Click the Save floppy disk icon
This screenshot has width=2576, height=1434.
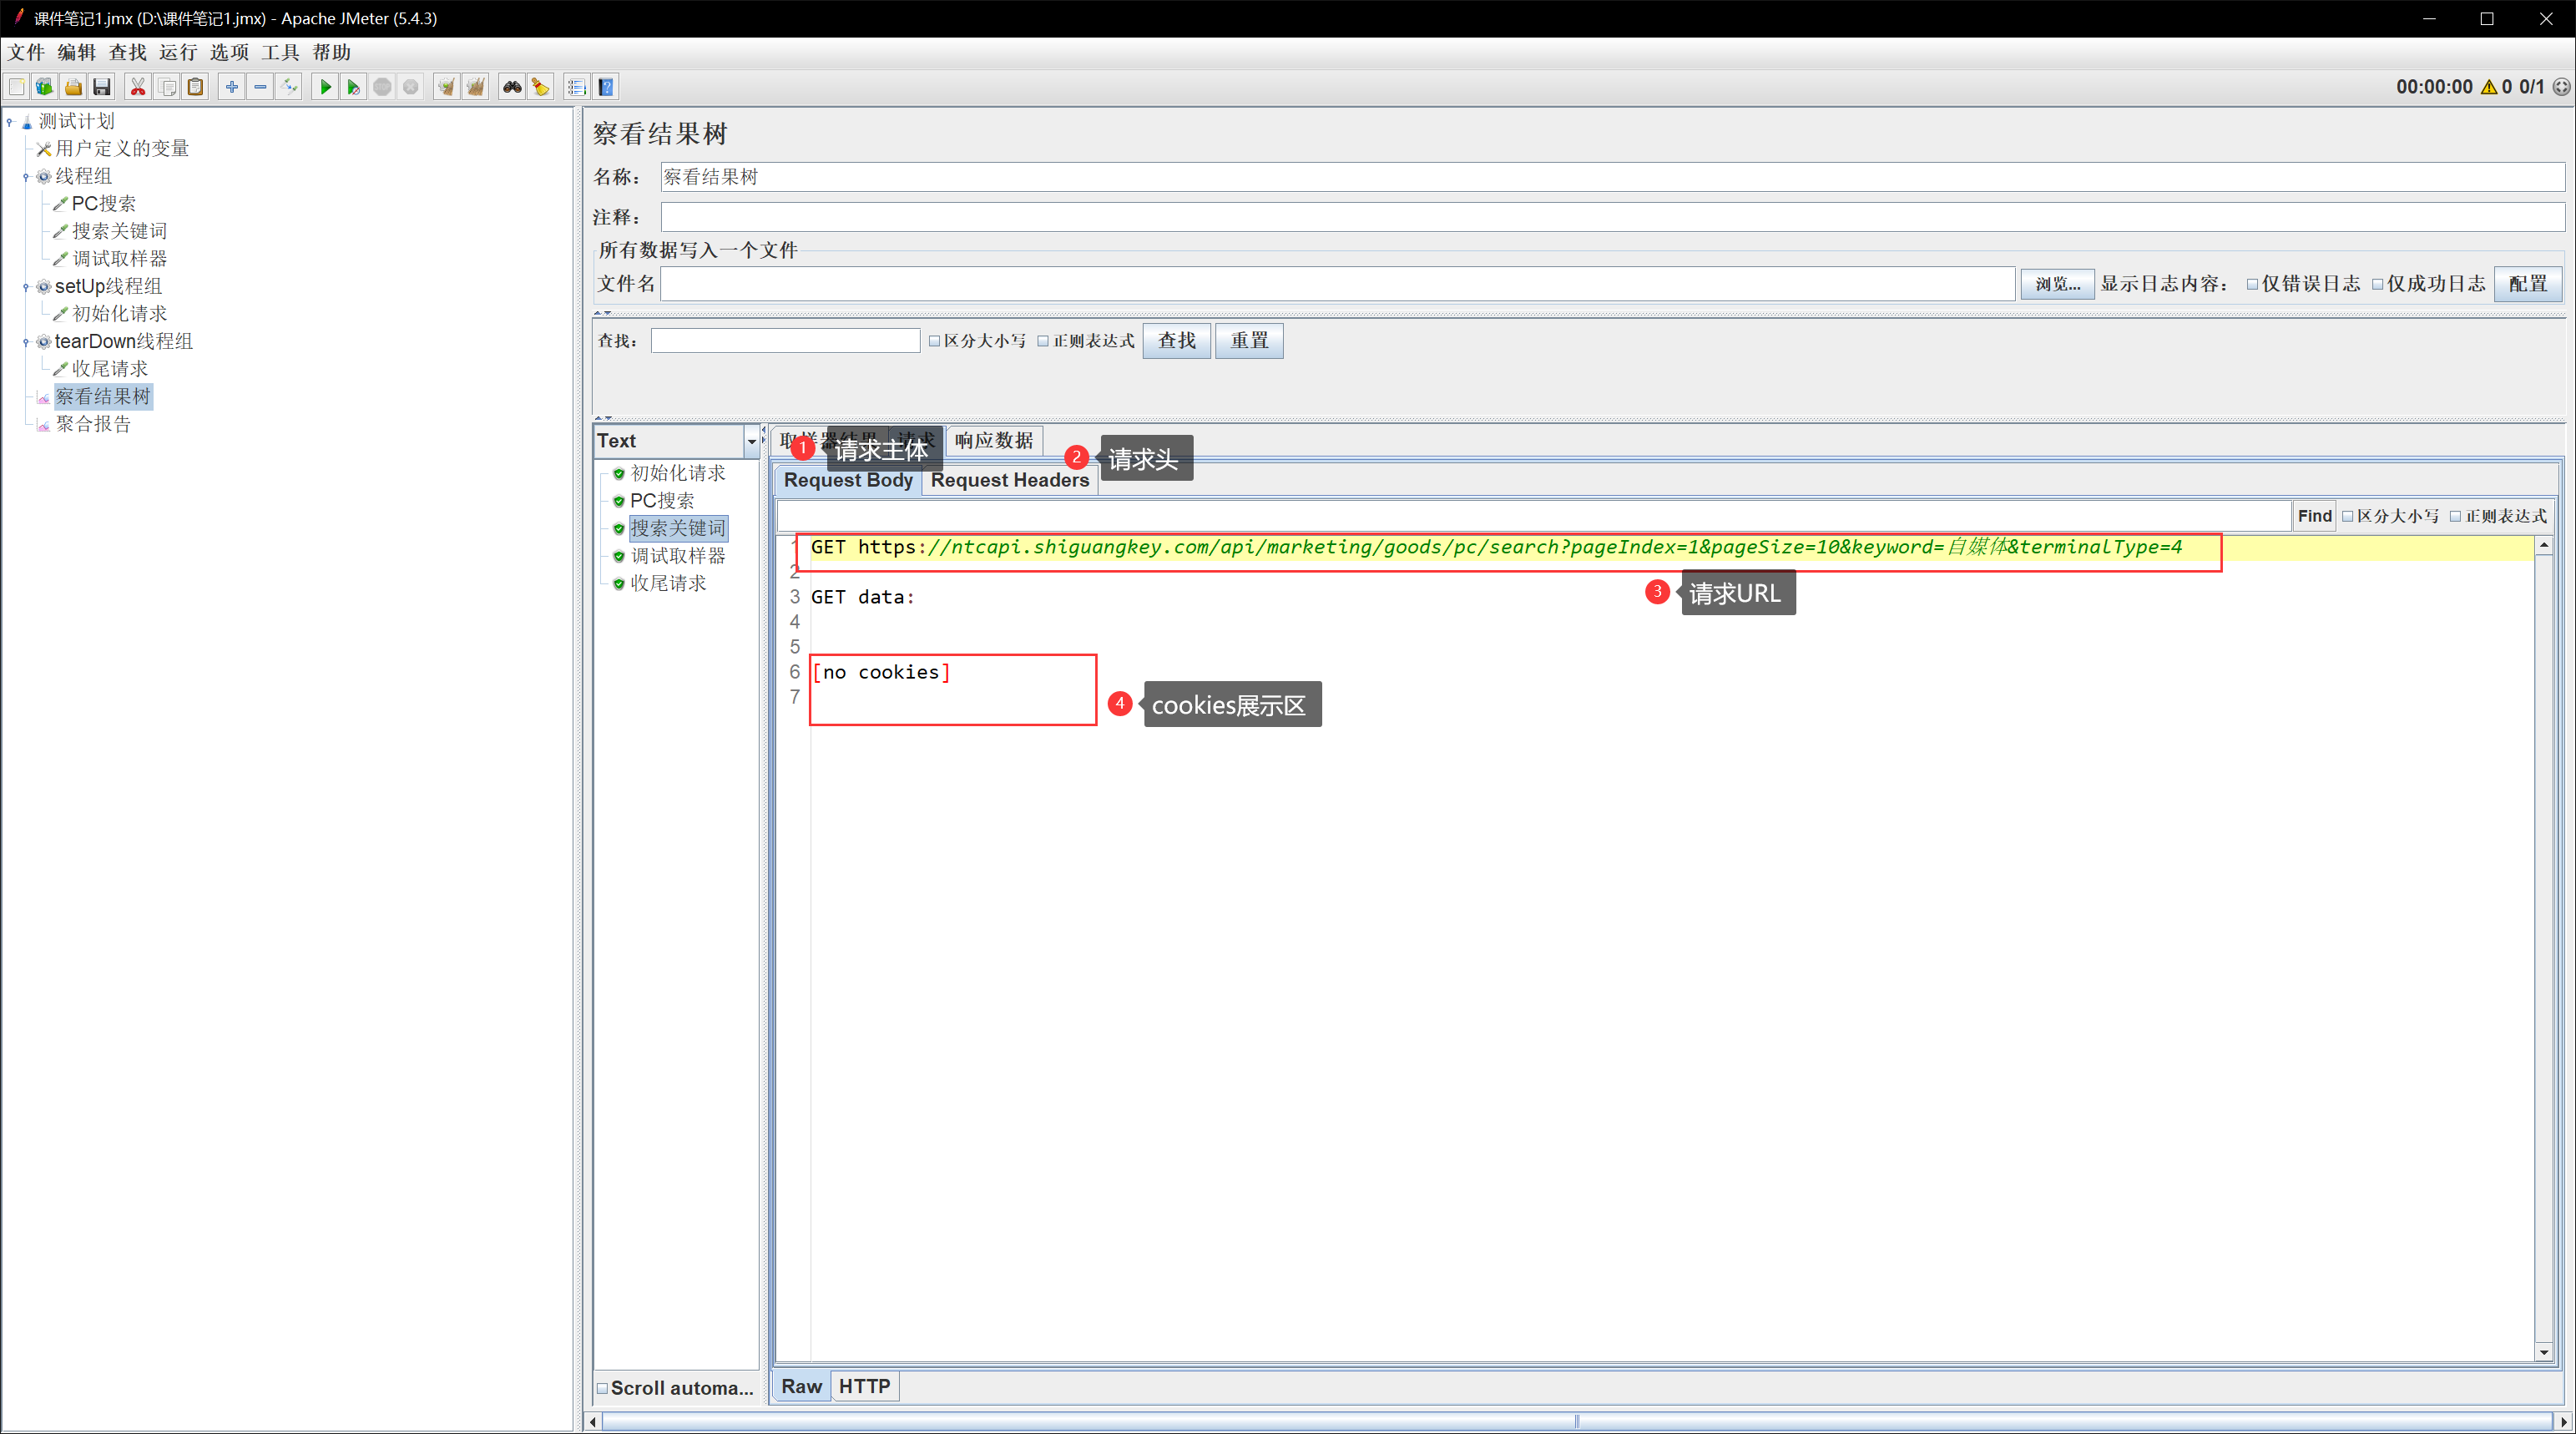[101, 87]
